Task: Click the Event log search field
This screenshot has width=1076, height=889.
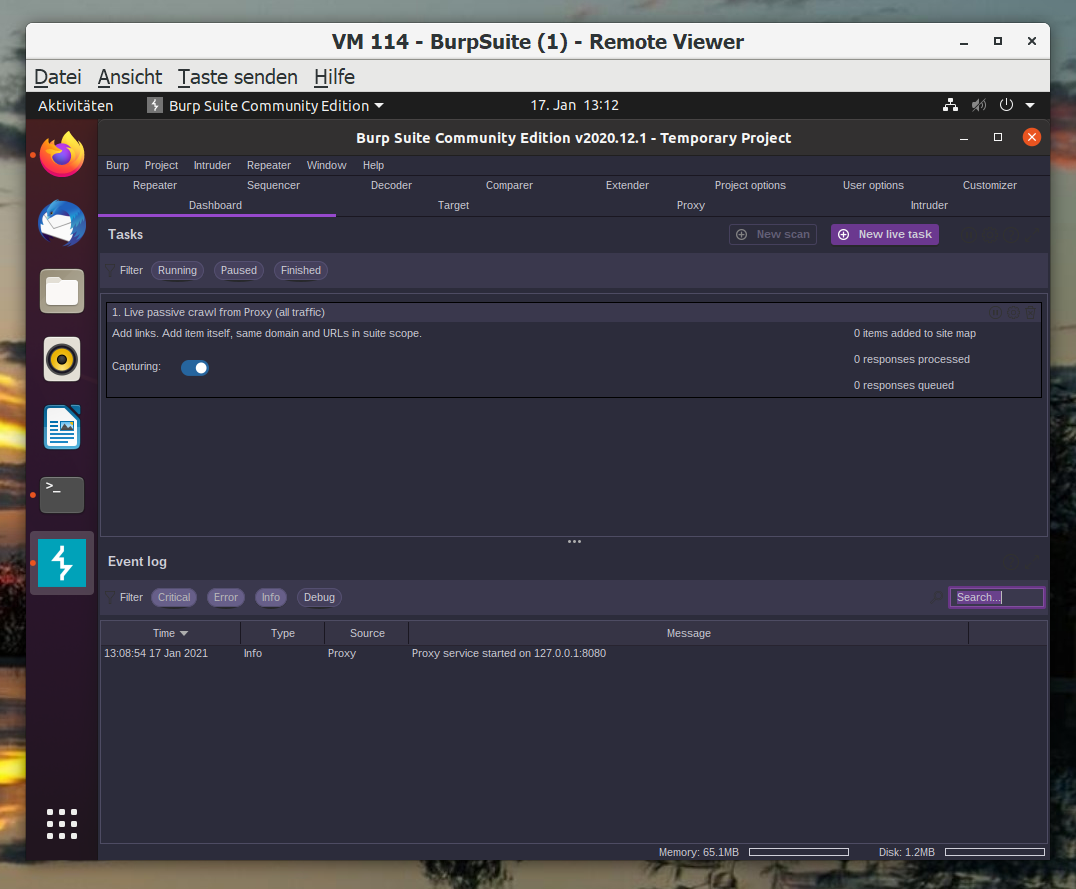Action: pos(996,597)
